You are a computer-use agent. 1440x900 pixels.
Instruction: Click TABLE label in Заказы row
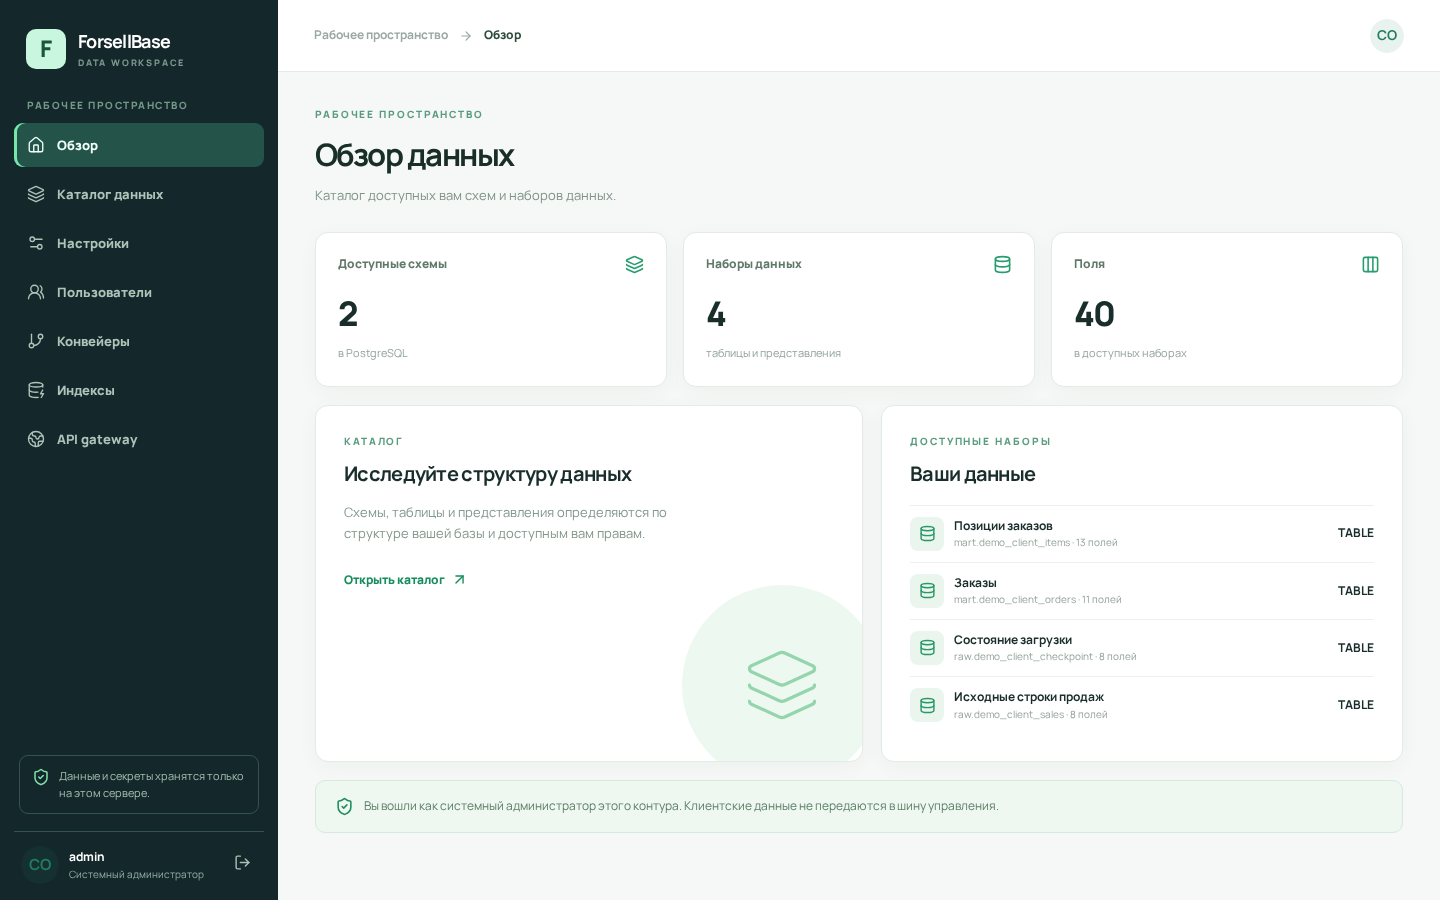pyautogui.click(x=1356, y=591)
